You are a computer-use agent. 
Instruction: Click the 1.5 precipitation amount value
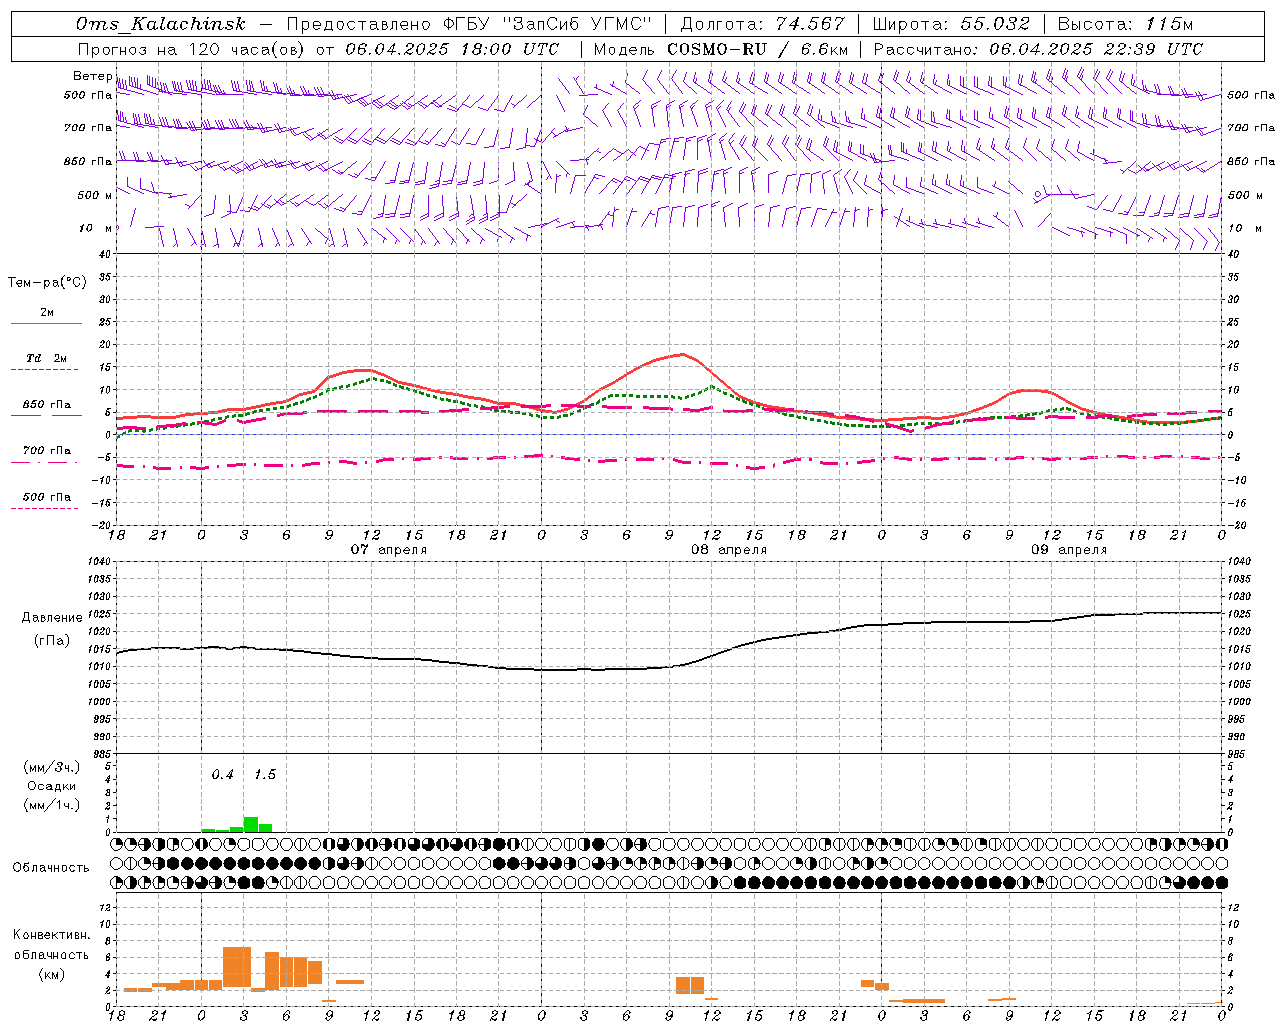point(264,775)
